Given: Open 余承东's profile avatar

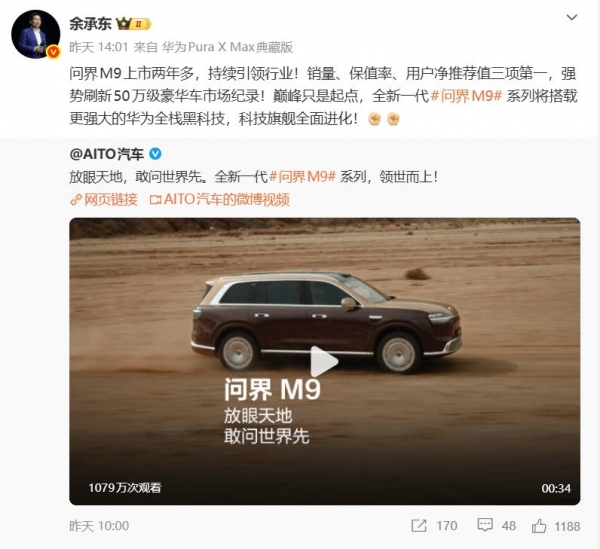Looking at the screenshot, I should coord(36,34).
